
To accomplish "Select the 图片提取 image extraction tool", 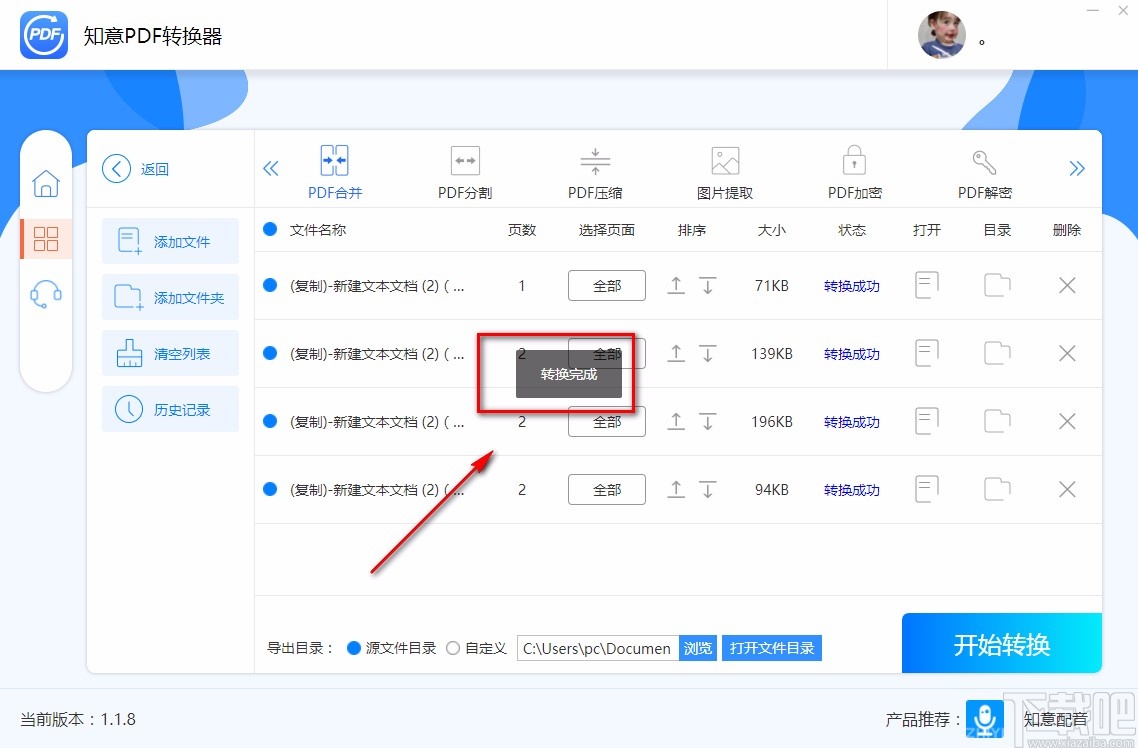I will pyautogui.click(x=724, y=170).
